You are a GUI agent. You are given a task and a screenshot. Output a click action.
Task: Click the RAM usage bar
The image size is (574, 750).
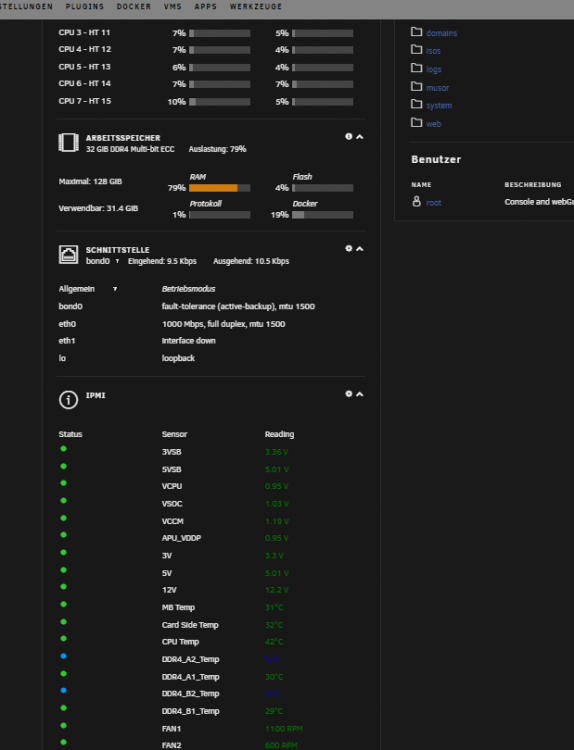coord(220,188)
